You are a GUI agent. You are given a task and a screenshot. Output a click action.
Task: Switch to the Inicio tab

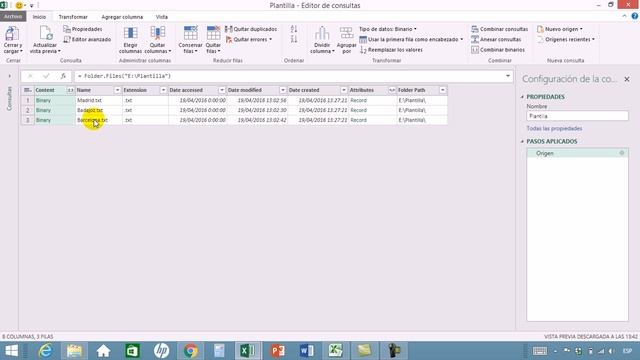click(x=39, y=17)
